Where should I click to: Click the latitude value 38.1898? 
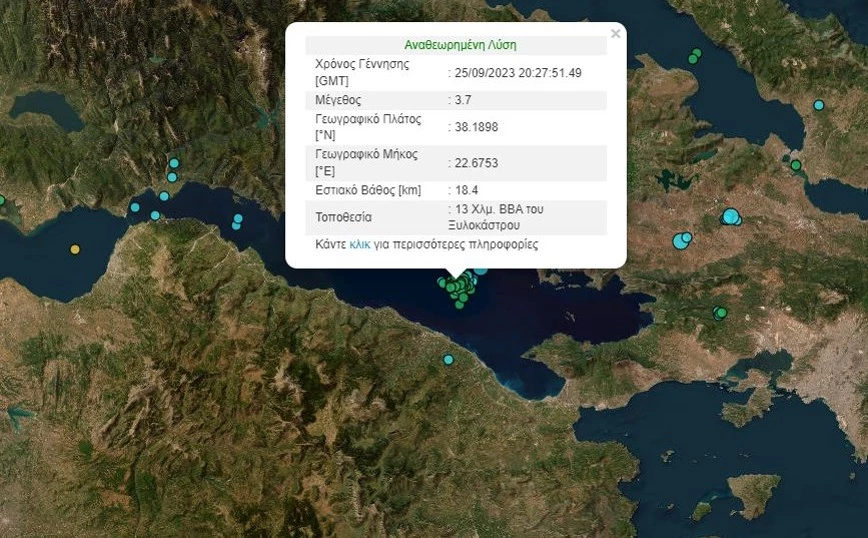[476, 127]
